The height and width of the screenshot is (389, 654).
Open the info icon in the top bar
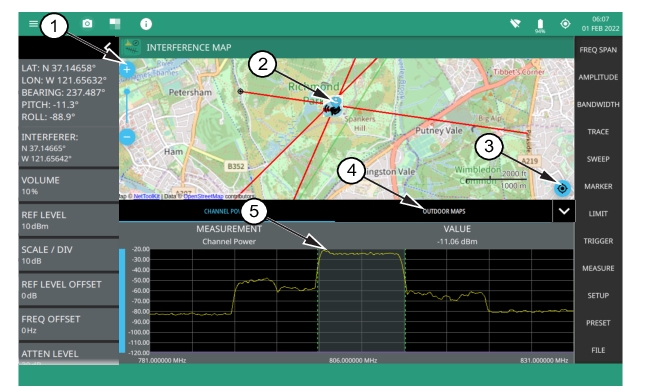[x=146, y=24]
